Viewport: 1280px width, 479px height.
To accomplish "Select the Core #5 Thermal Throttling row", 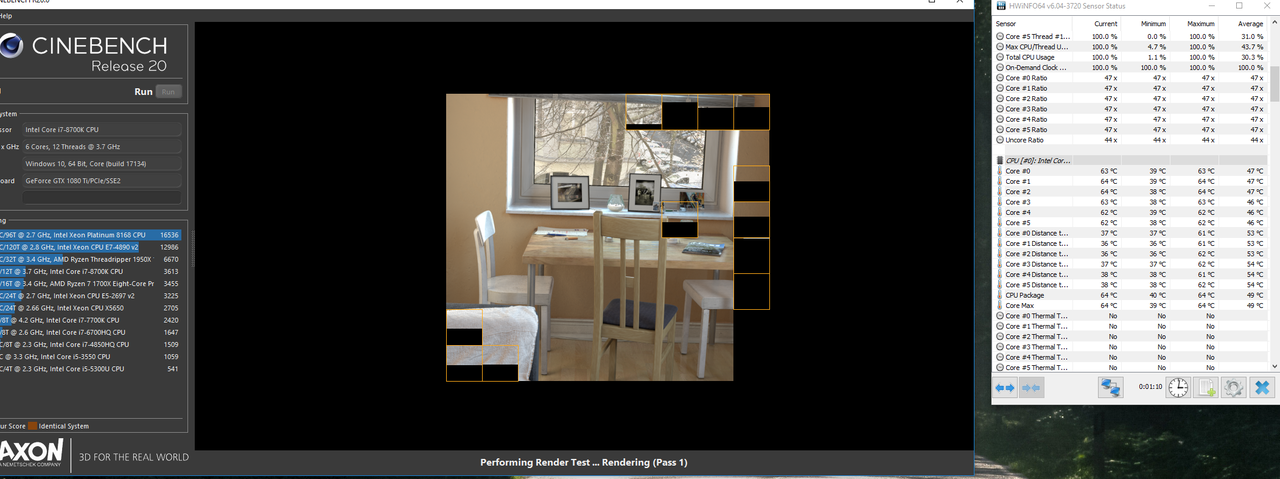I will coord(1130,367).
